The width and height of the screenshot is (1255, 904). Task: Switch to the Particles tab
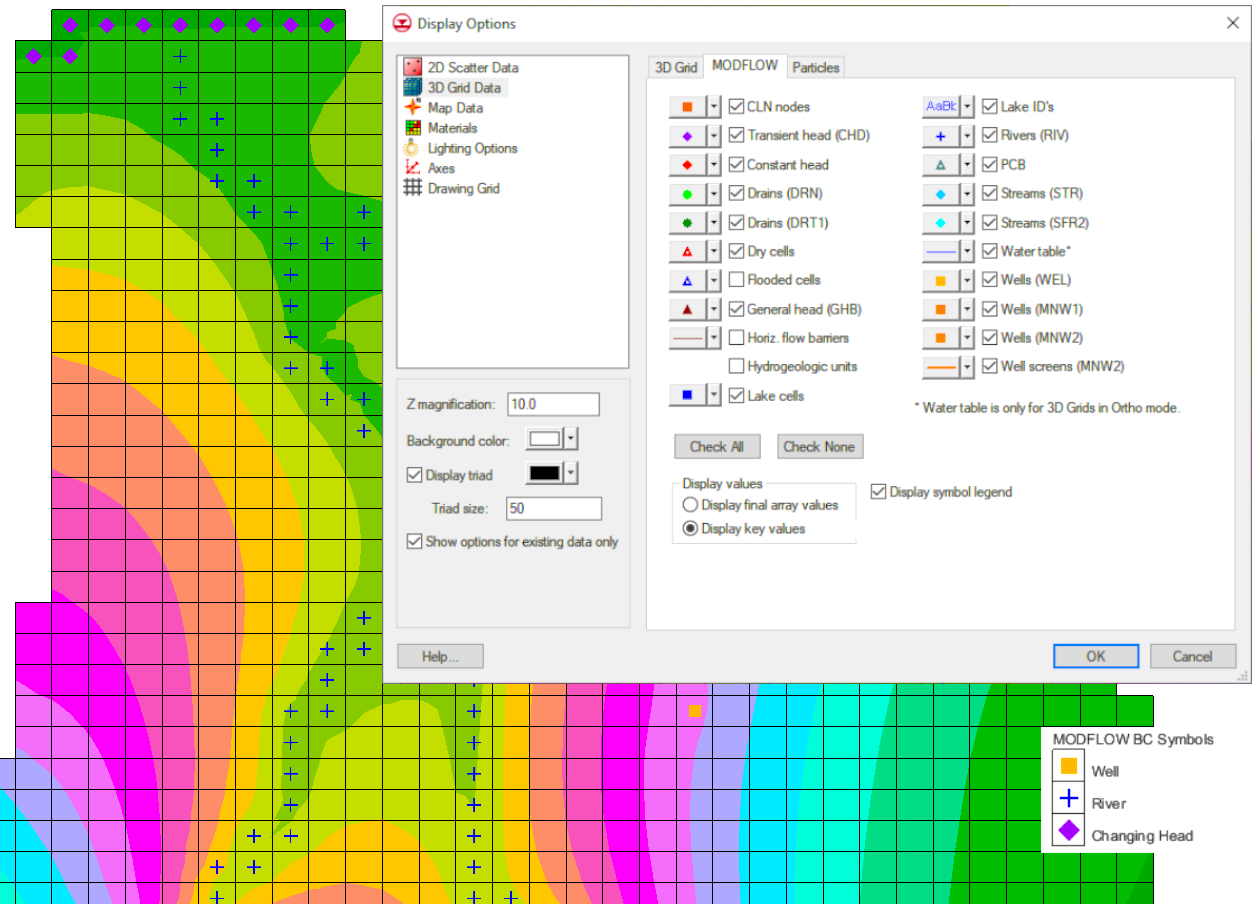(x=815, y=66)
